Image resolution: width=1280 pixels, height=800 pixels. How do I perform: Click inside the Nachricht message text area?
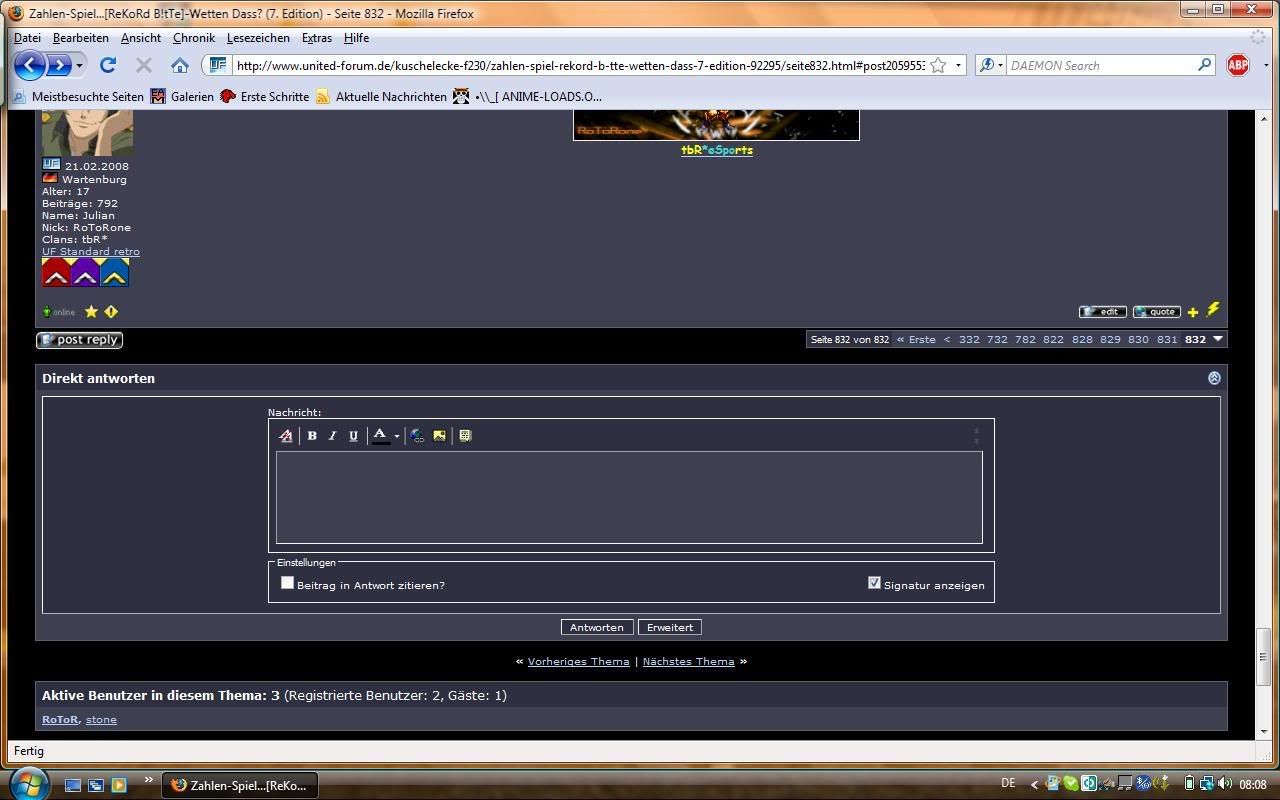coord(629,497)
